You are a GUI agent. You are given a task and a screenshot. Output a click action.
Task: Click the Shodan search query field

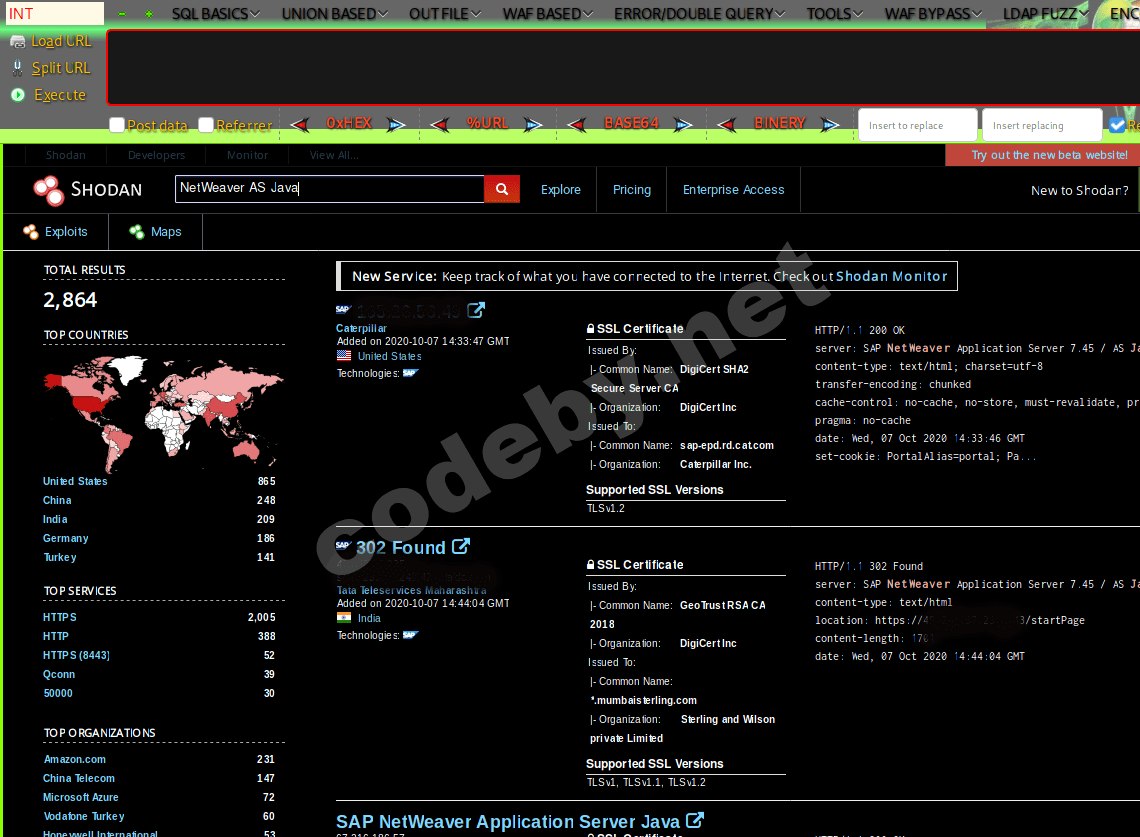tap(329, 188)
